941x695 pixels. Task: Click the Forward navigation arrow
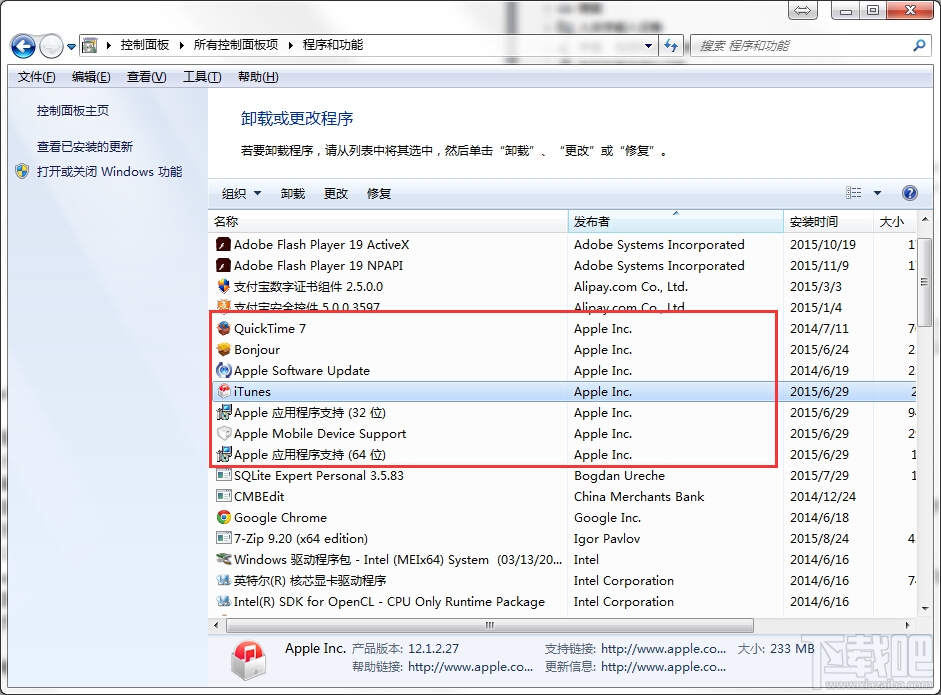tap(51, 46)
